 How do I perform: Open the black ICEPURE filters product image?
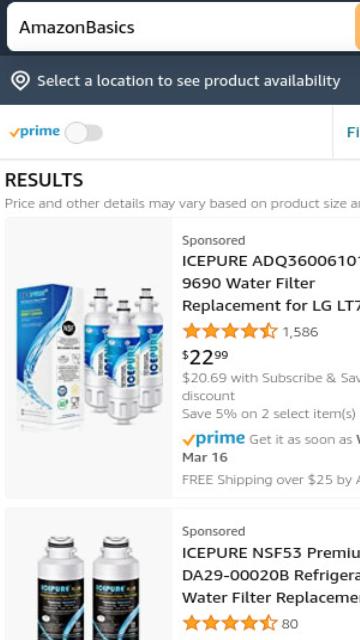tap(89, 574)
